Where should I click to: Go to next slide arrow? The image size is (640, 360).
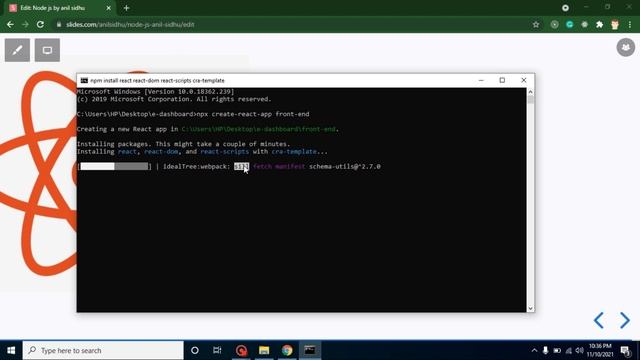click(624, 320)
